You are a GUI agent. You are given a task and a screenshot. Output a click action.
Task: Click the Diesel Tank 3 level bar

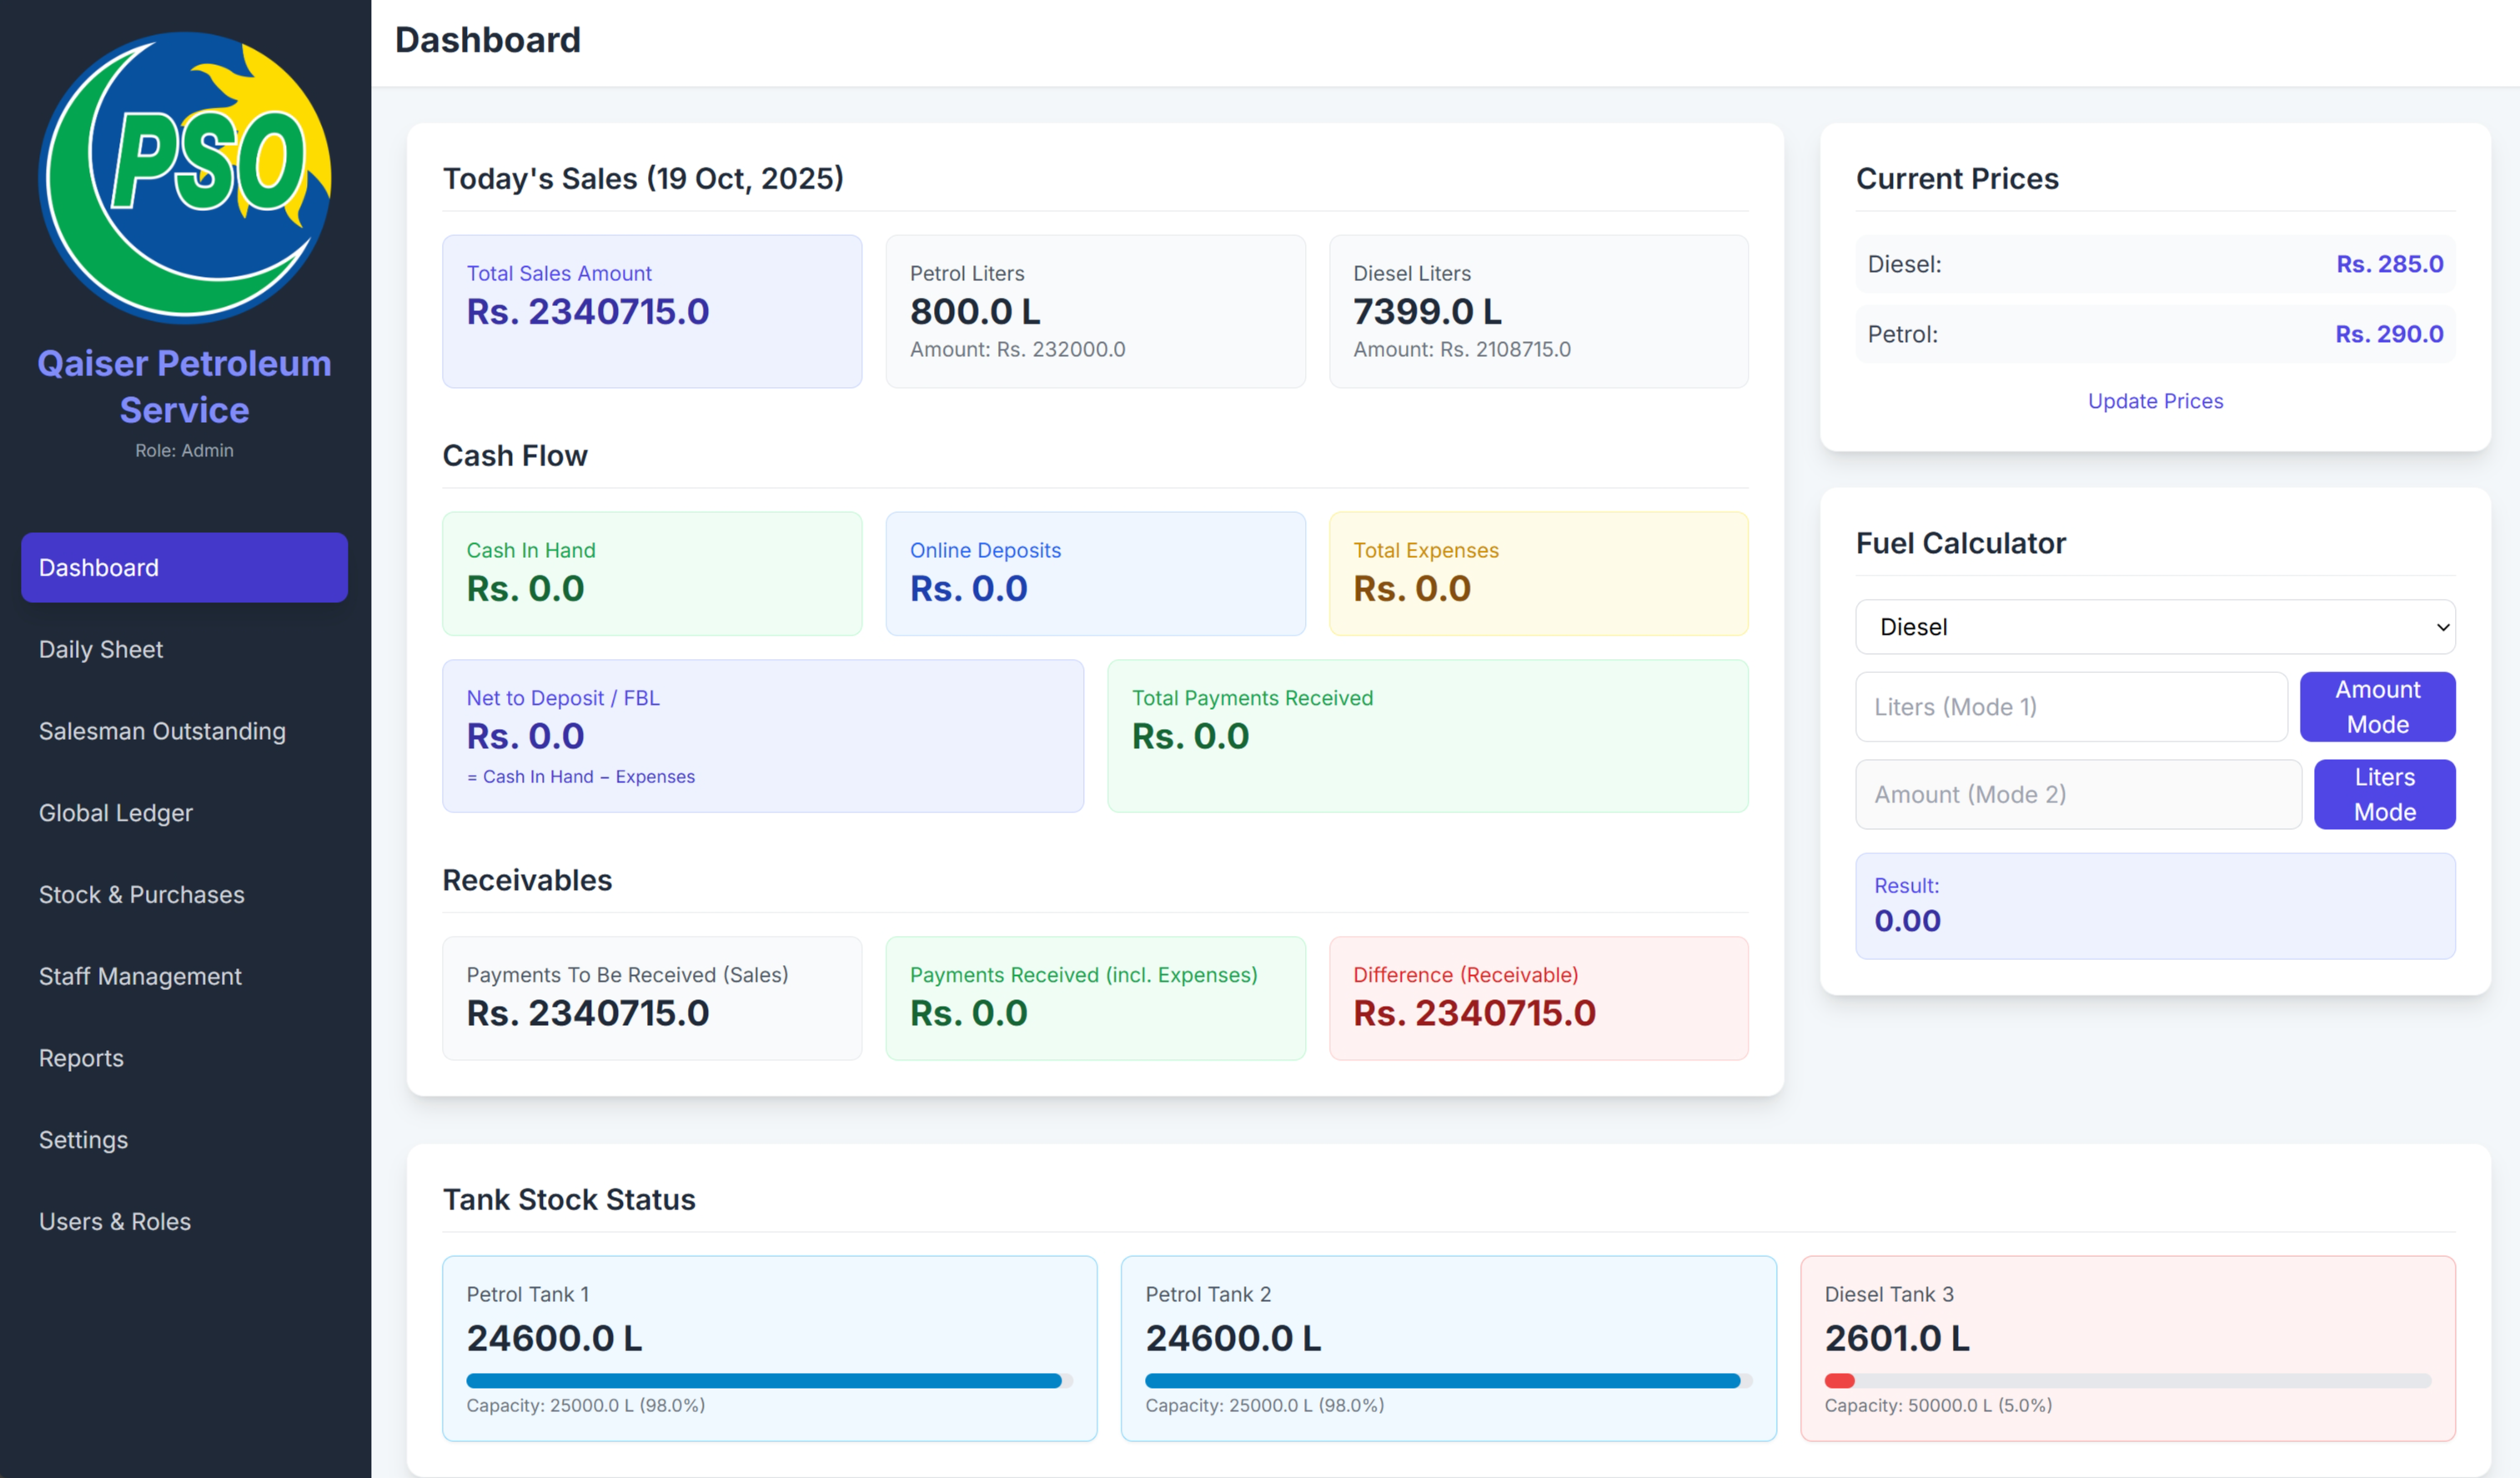pos(2127,1381)
